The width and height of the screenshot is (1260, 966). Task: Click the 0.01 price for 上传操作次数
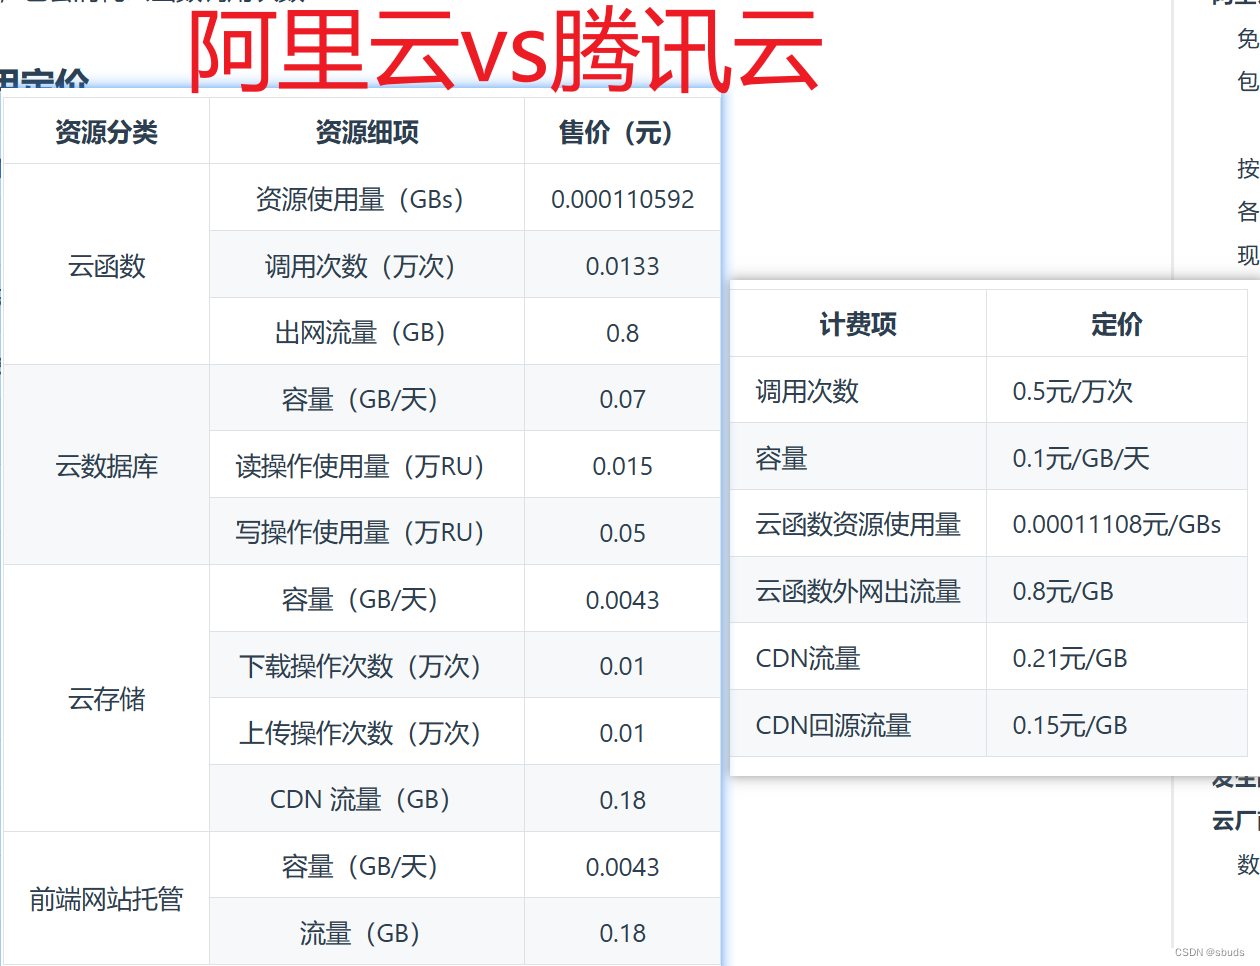coord(622,733)
